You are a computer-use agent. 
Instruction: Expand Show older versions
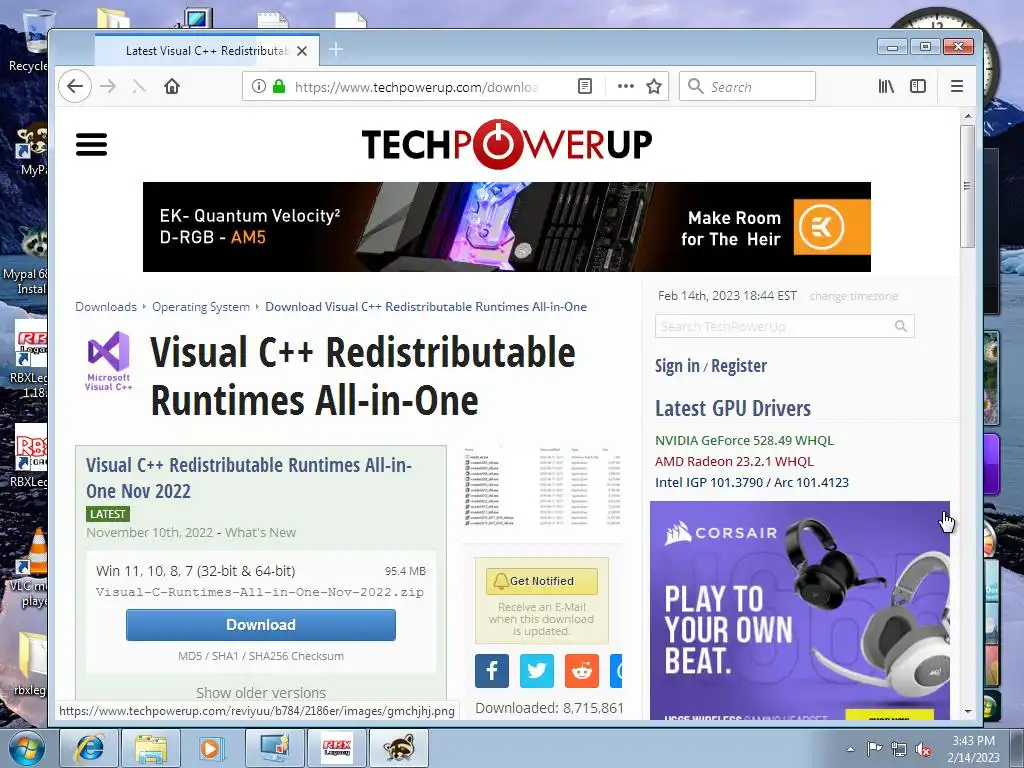[x=261, y=692]
